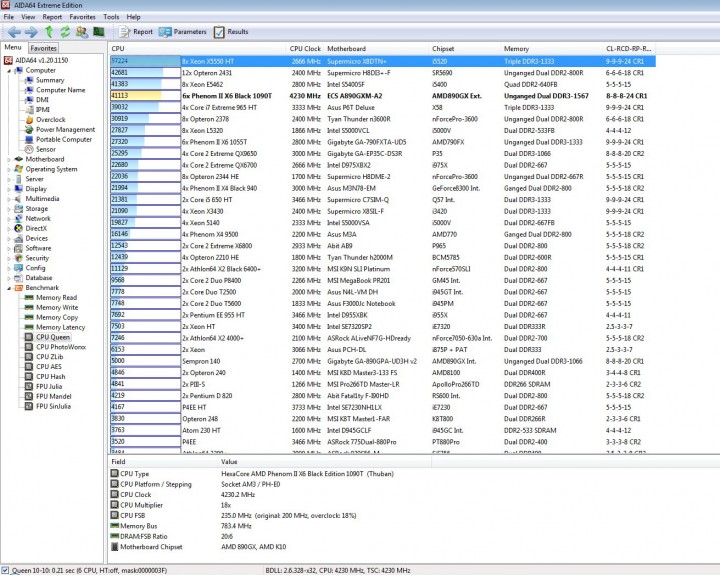Expand the Storage tree node

click(x=9, y=209)
